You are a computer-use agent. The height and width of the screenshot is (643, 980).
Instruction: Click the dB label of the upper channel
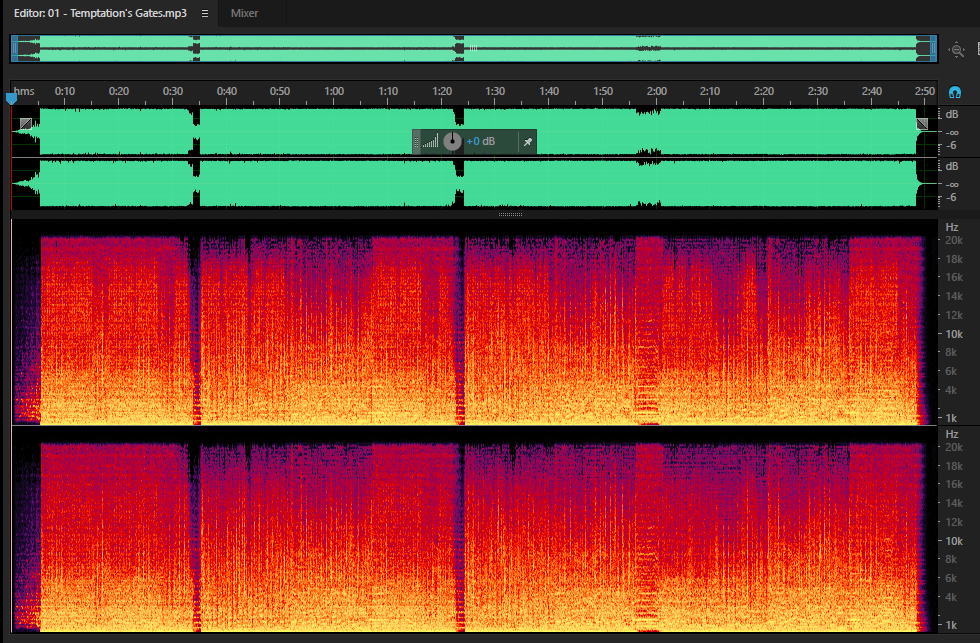coord(952,114)
